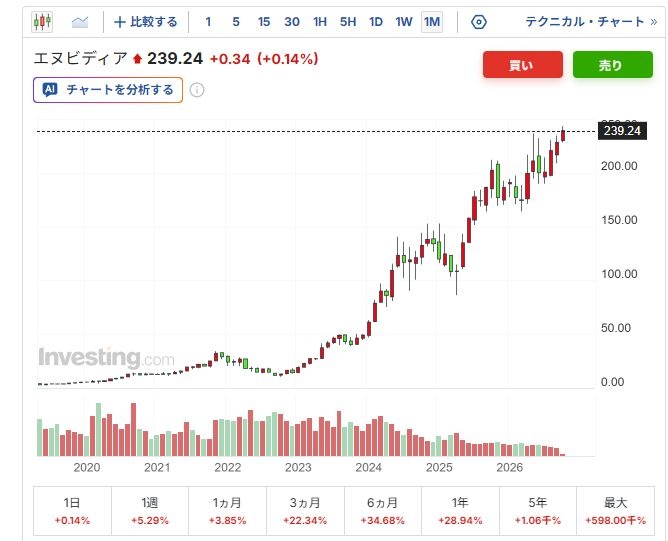Open the テクニカル・チャート link
This screenshot has width=668, height=541.
(591, 22)
